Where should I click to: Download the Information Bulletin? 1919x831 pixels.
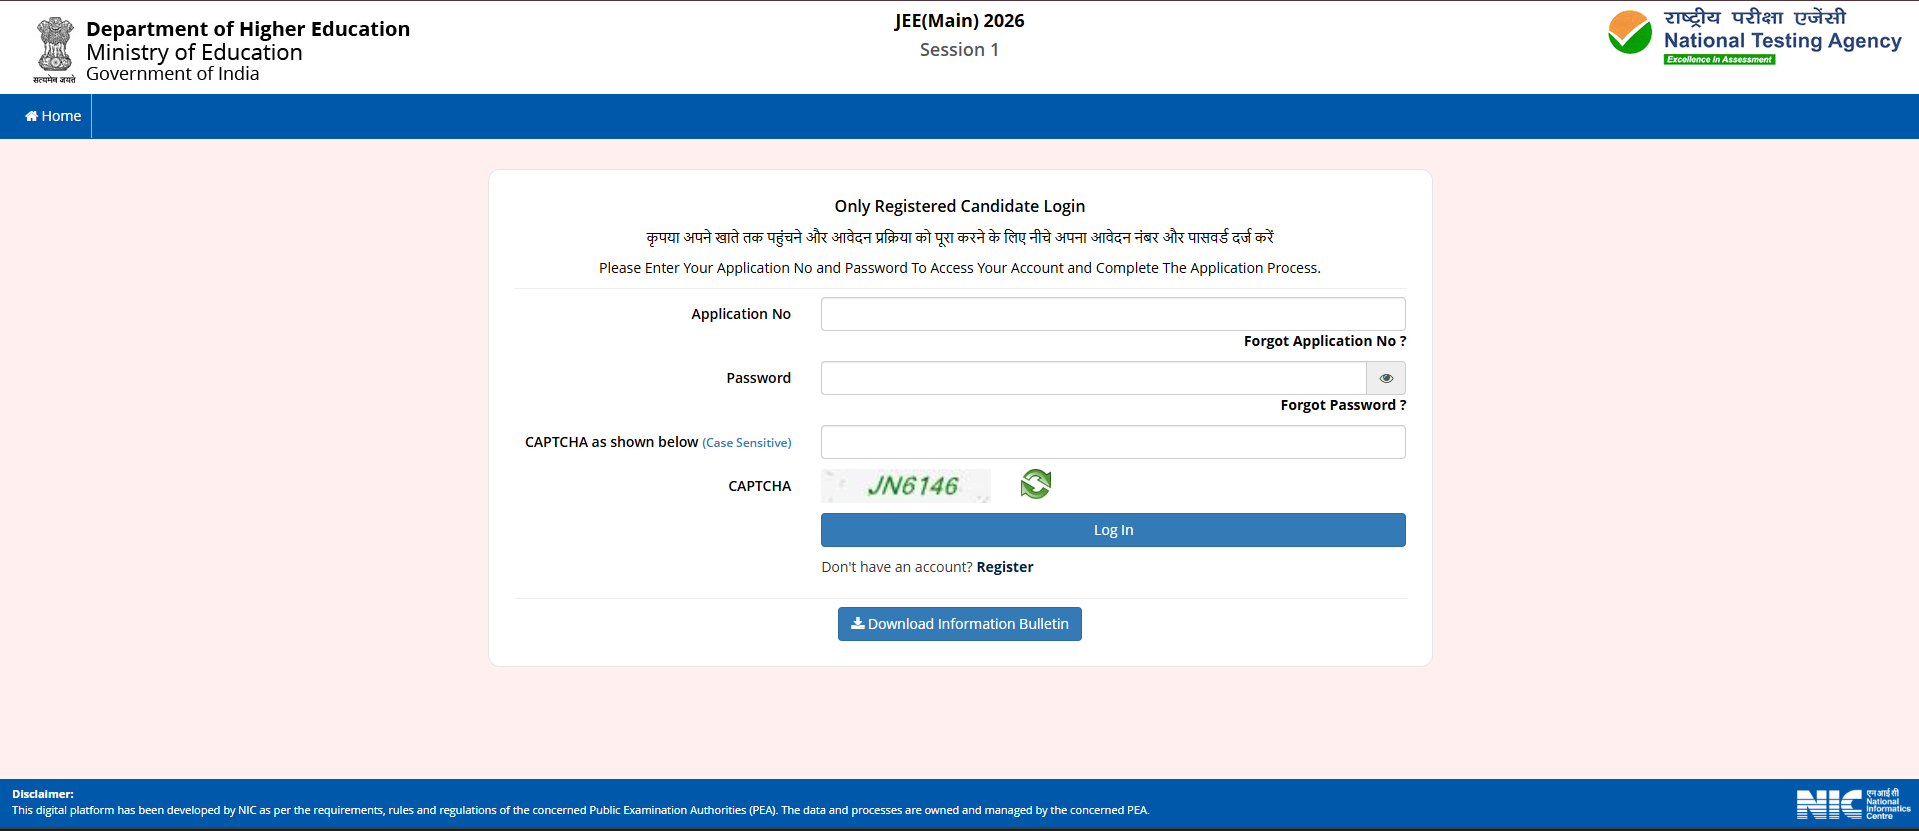pyautogui.click(x=959, y=624)
